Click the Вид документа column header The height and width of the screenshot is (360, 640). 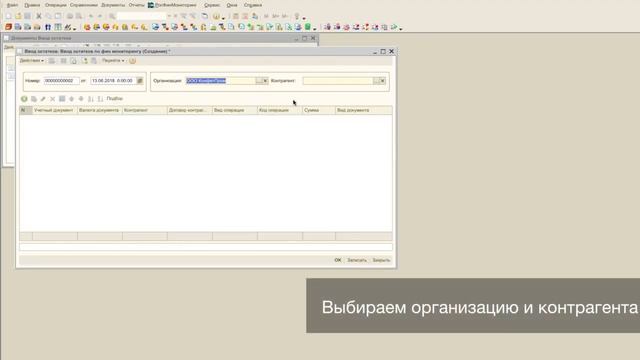364,110
